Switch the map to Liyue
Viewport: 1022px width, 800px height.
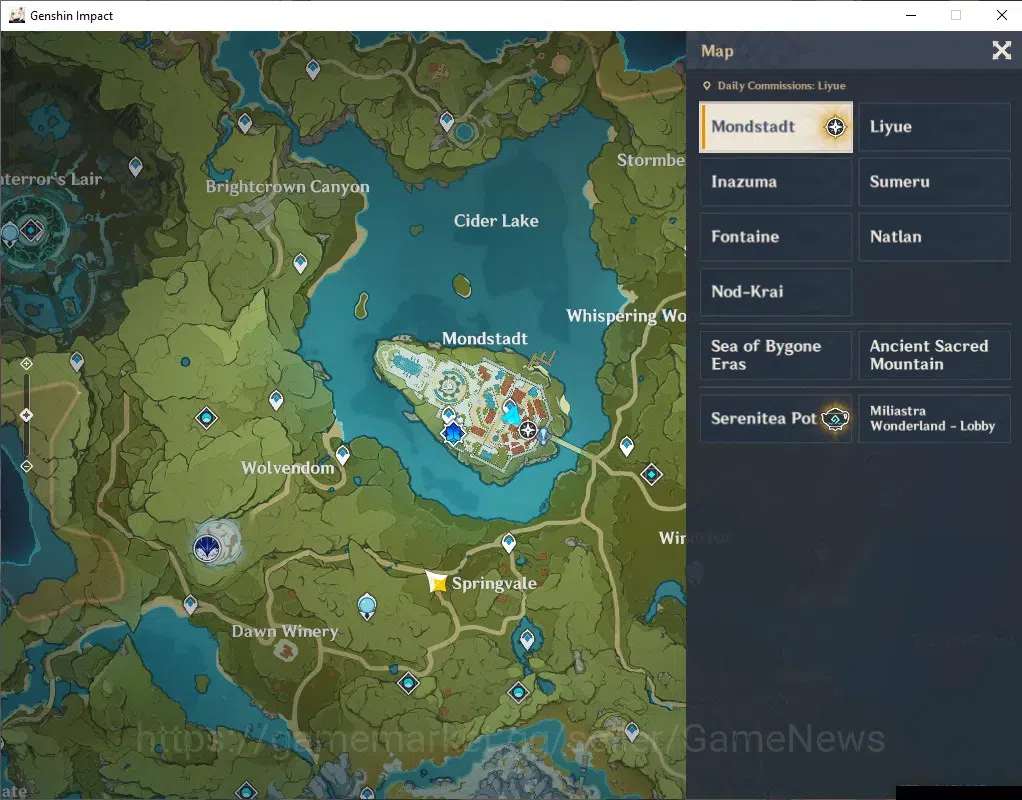(x=934, y=127)
